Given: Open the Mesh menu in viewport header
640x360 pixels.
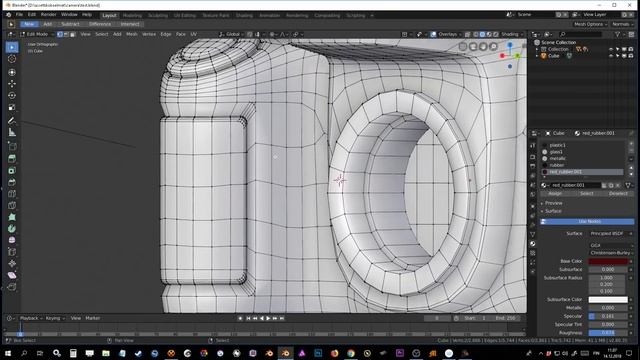Looking at the screenshot, I should [x=131, y=34].
